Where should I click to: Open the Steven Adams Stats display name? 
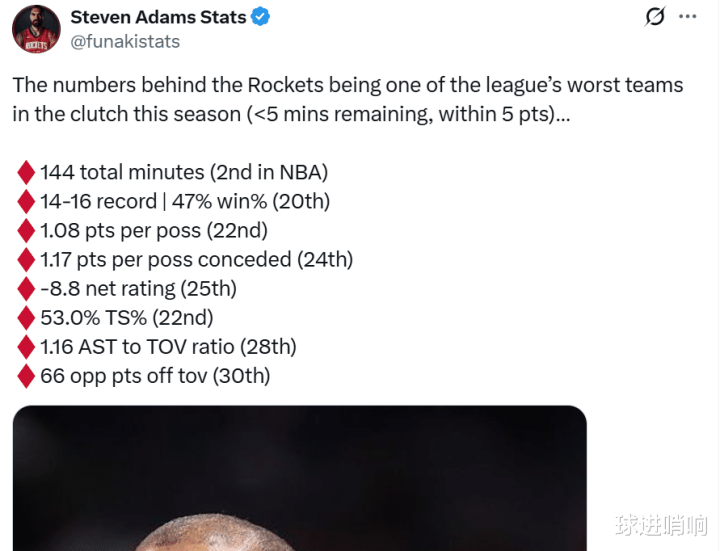pos(158,17)
